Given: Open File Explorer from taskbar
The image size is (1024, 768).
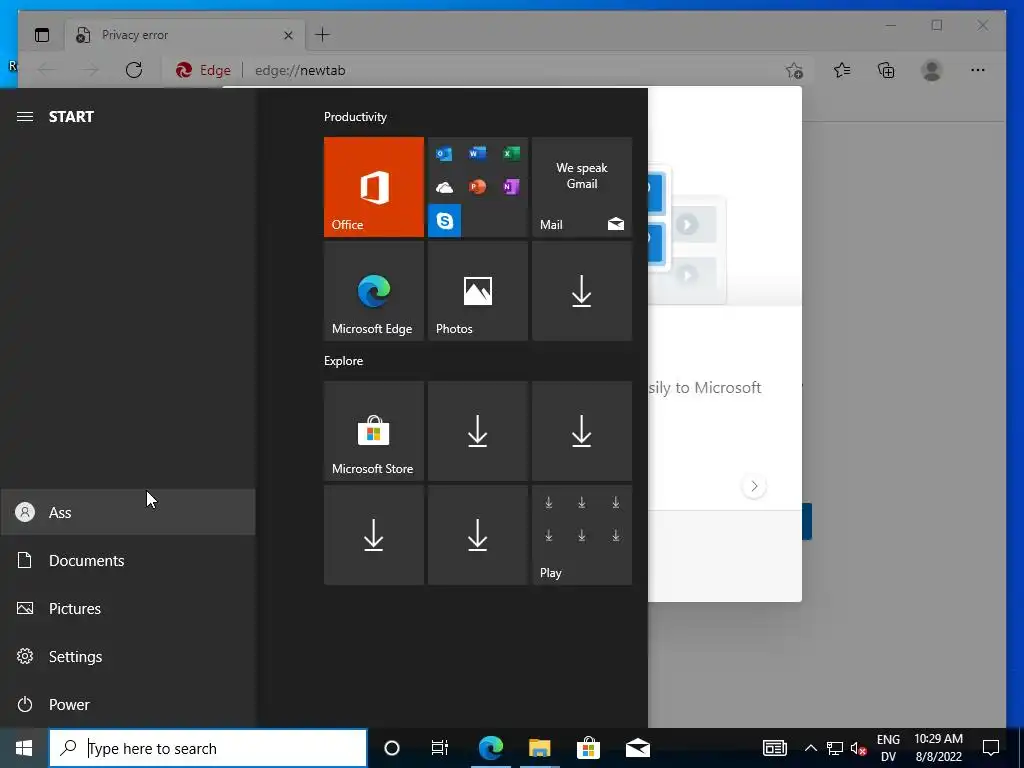Looking at the screenshot, I should click(x=539, y=748).
